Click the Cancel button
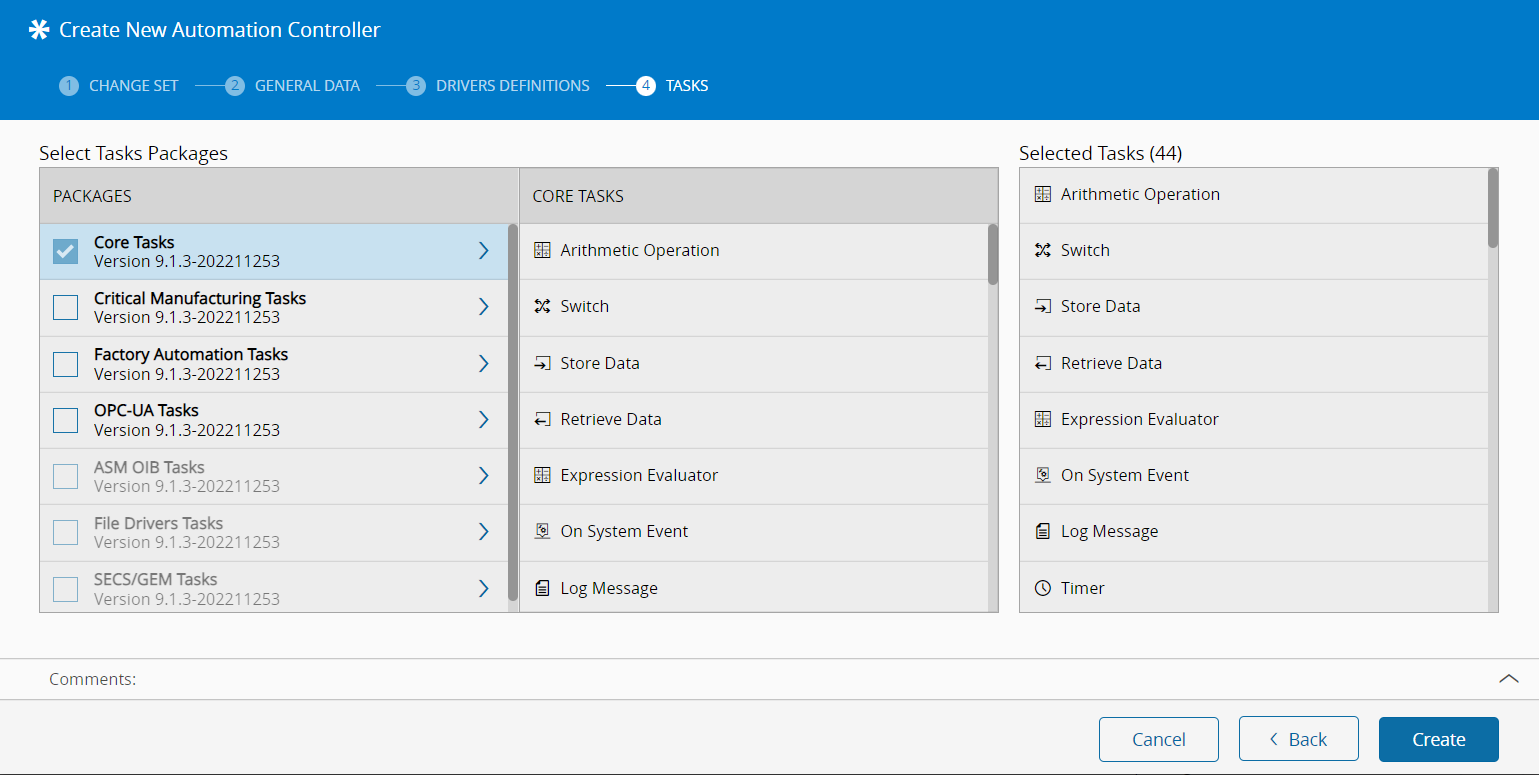The width and height of the screenshot is (1539, 775). (x=1158, y=739)
